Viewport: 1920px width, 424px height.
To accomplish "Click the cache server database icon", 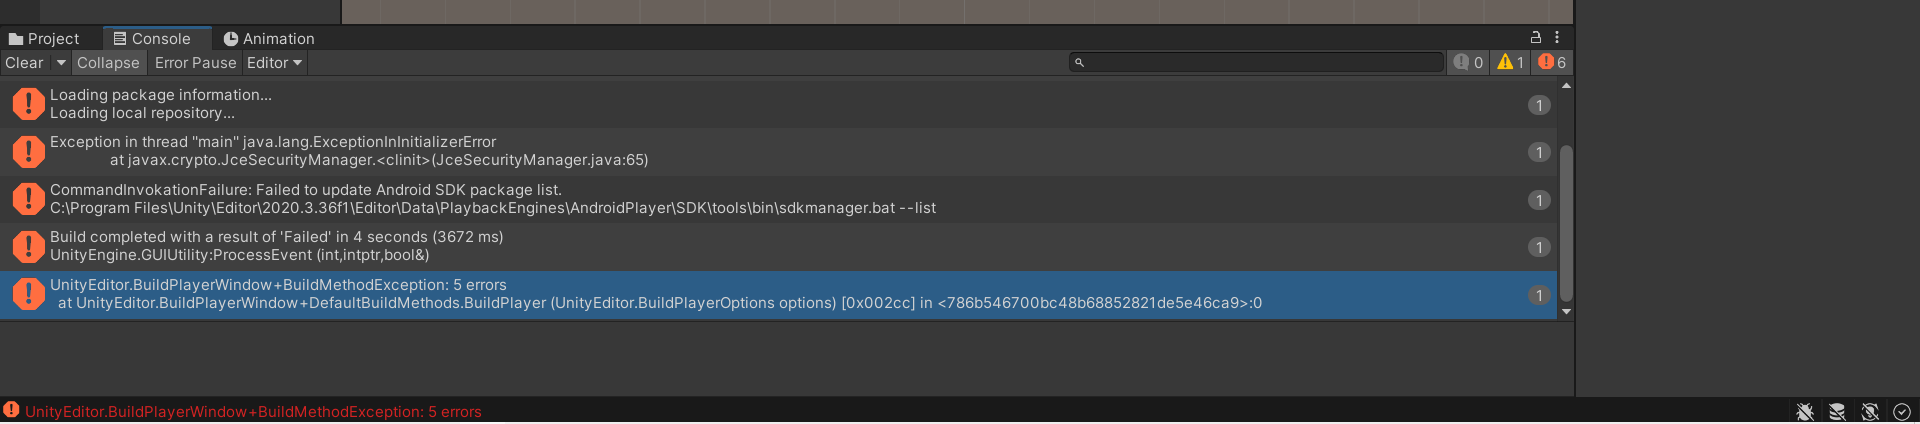I will pyautogui.click(x=1837, y=411).
